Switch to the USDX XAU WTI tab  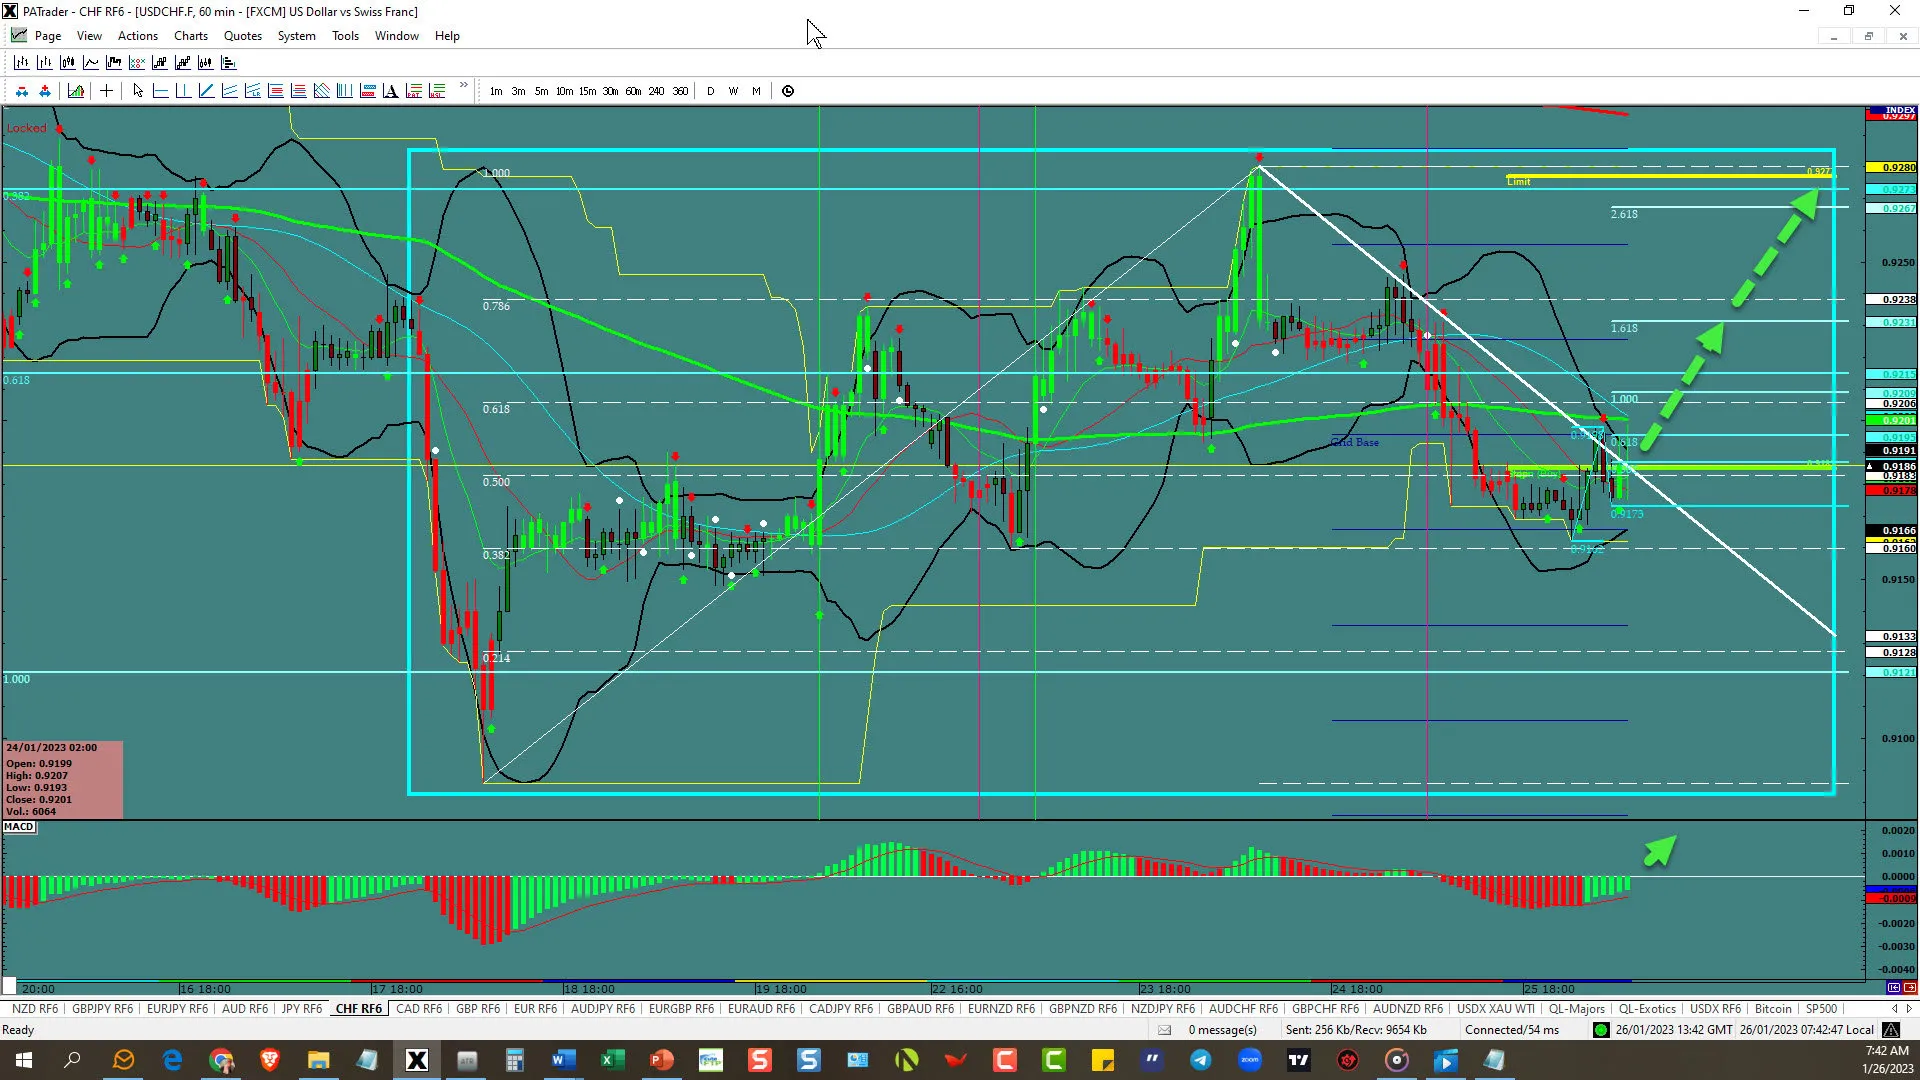tap(1496, 1009)
